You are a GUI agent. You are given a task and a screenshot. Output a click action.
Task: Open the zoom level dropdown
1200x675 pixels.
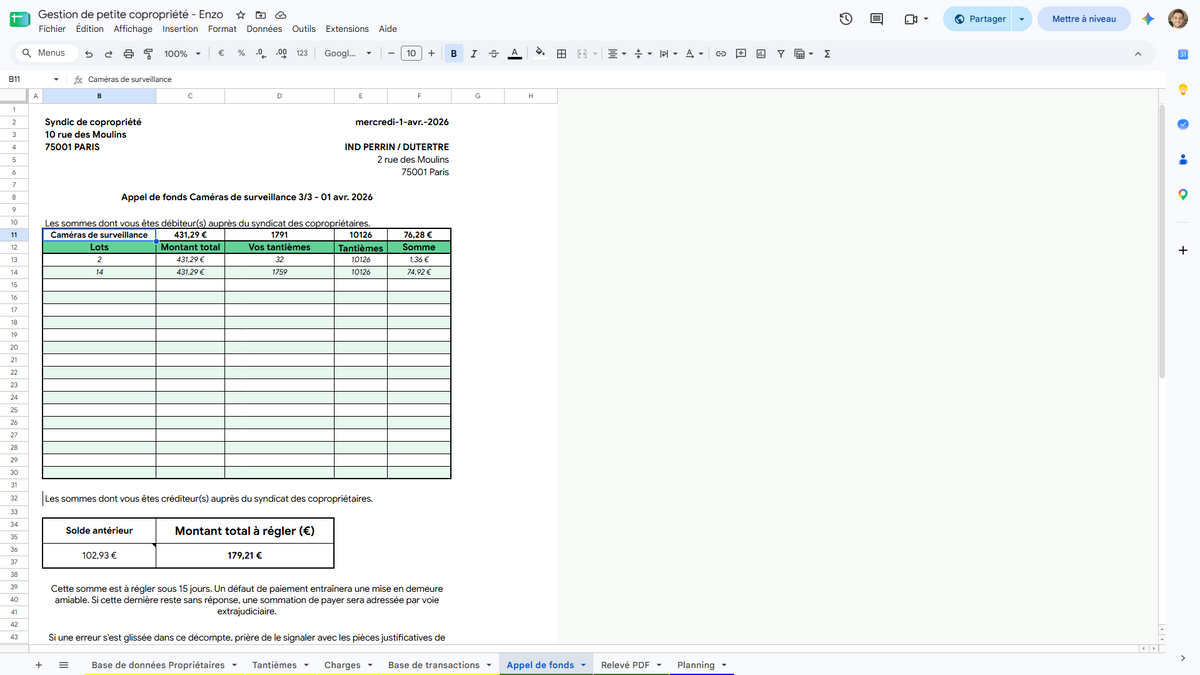click(x=182, y=54)
